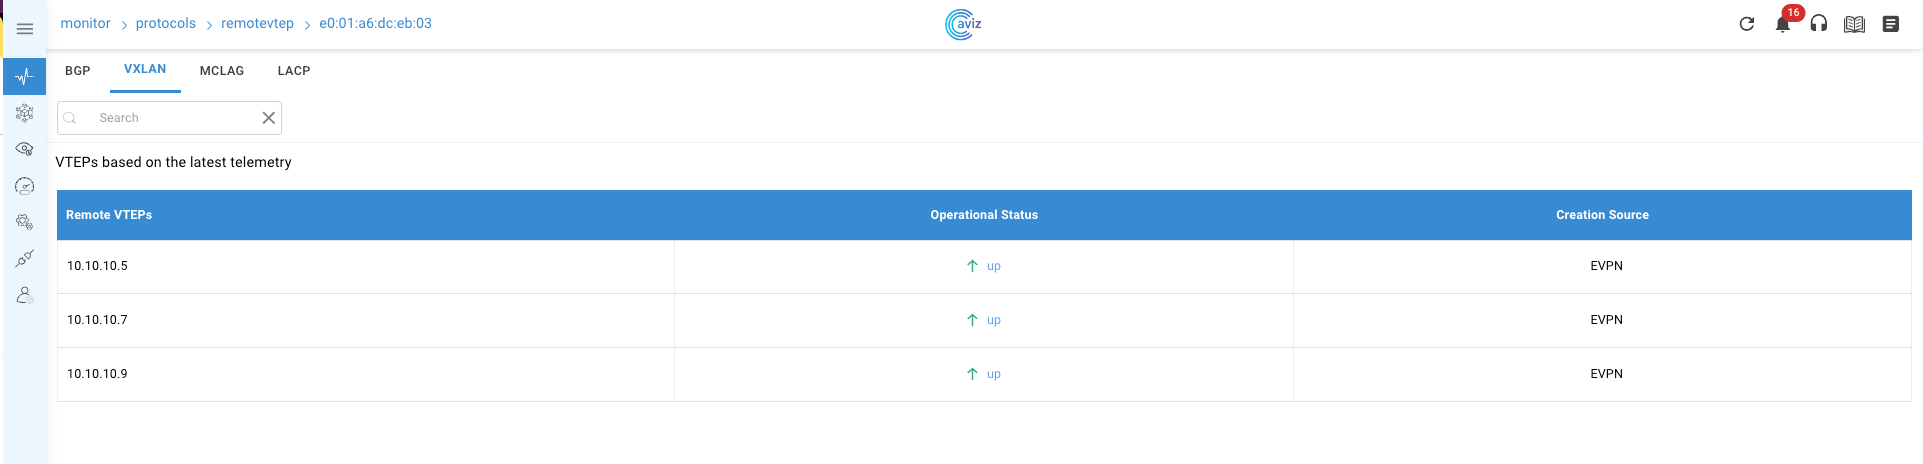This screenshot has width=1923, height=464.
Task: Open the topology cube sidebar icon
Action: coord(25,113)
